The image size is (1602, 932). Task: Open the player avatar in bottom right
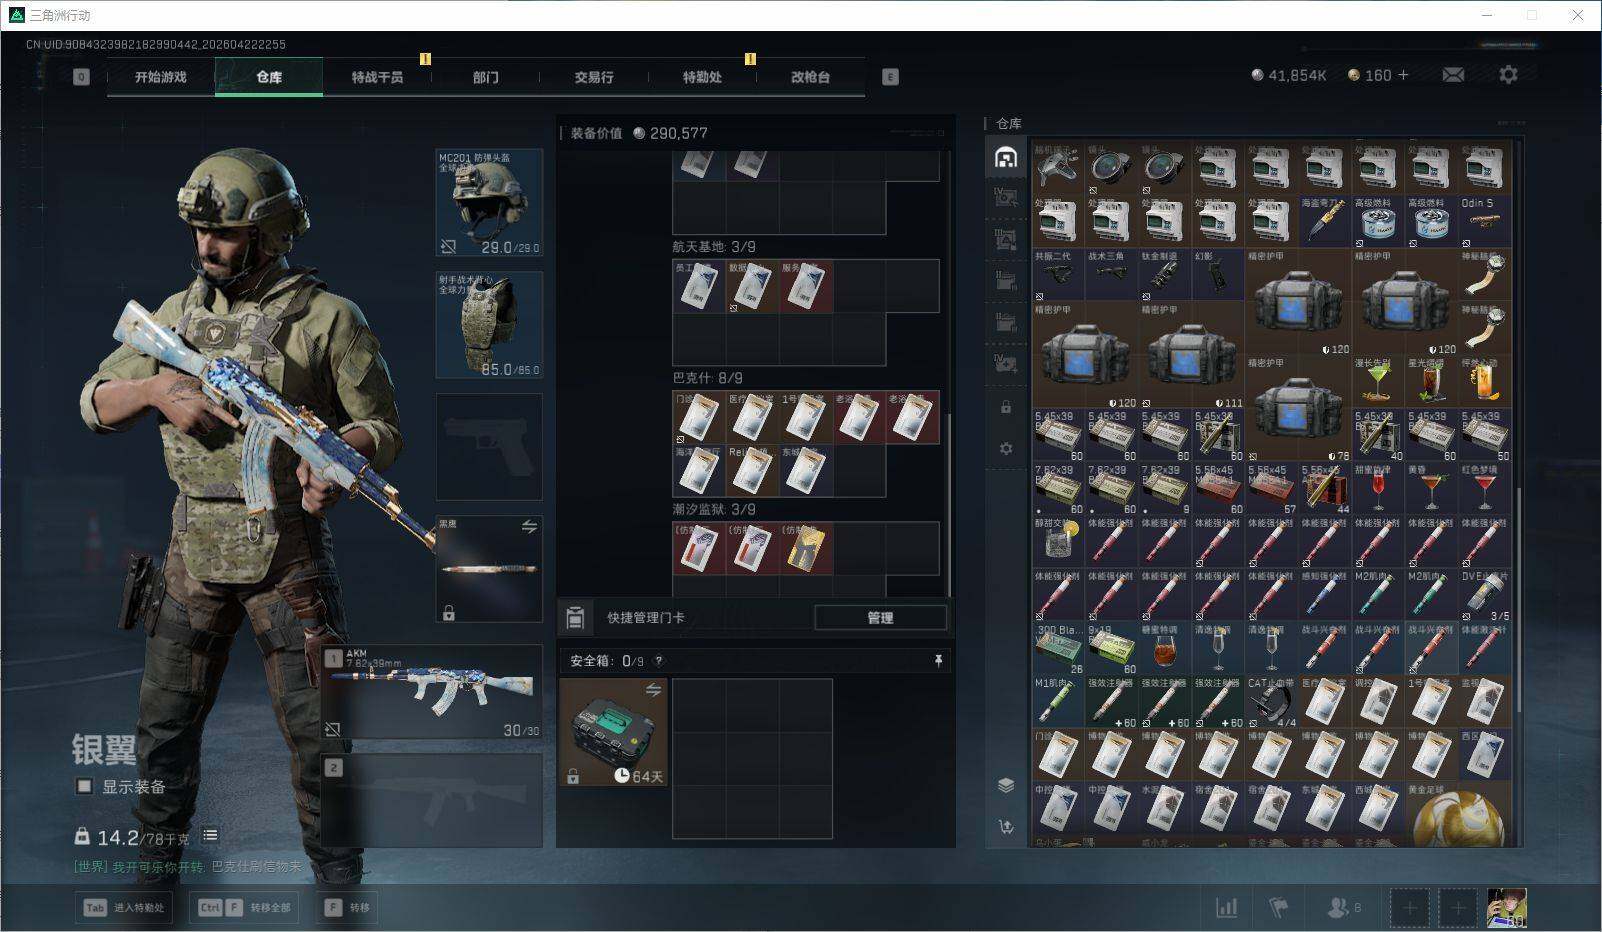coord(1507,908)
